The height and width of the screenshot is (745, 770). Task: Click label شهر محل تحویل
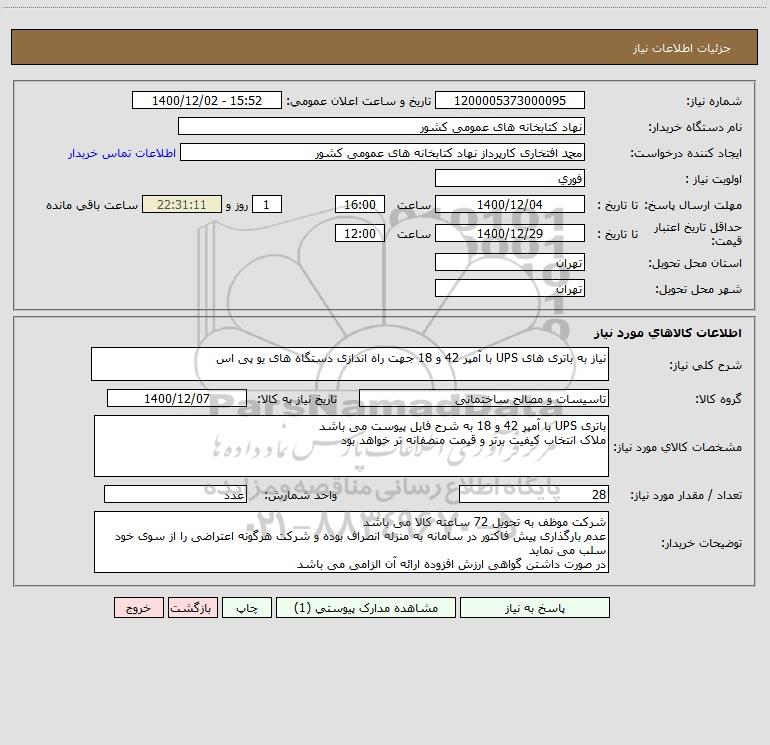click(698, 289)
